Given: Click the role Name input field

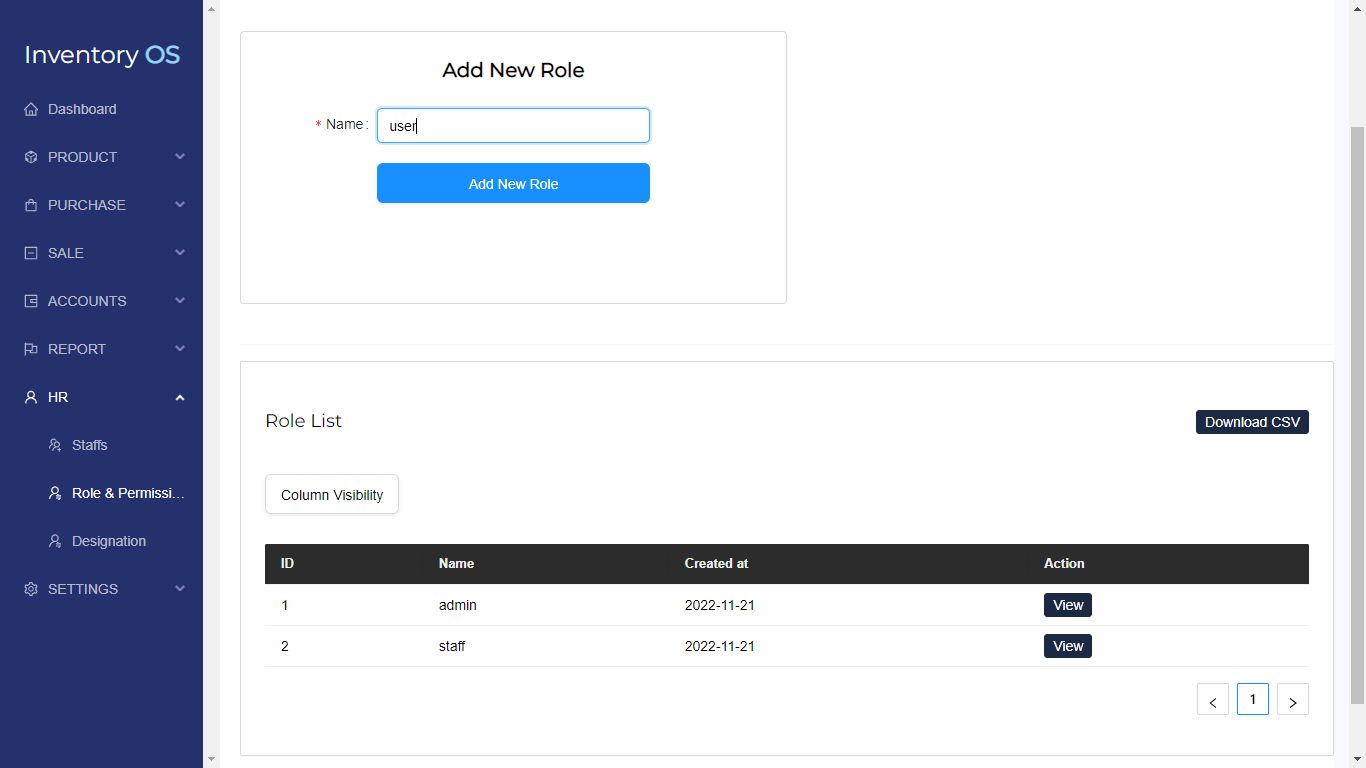Looking at the screenshot, I should click(x=513, y=126).
